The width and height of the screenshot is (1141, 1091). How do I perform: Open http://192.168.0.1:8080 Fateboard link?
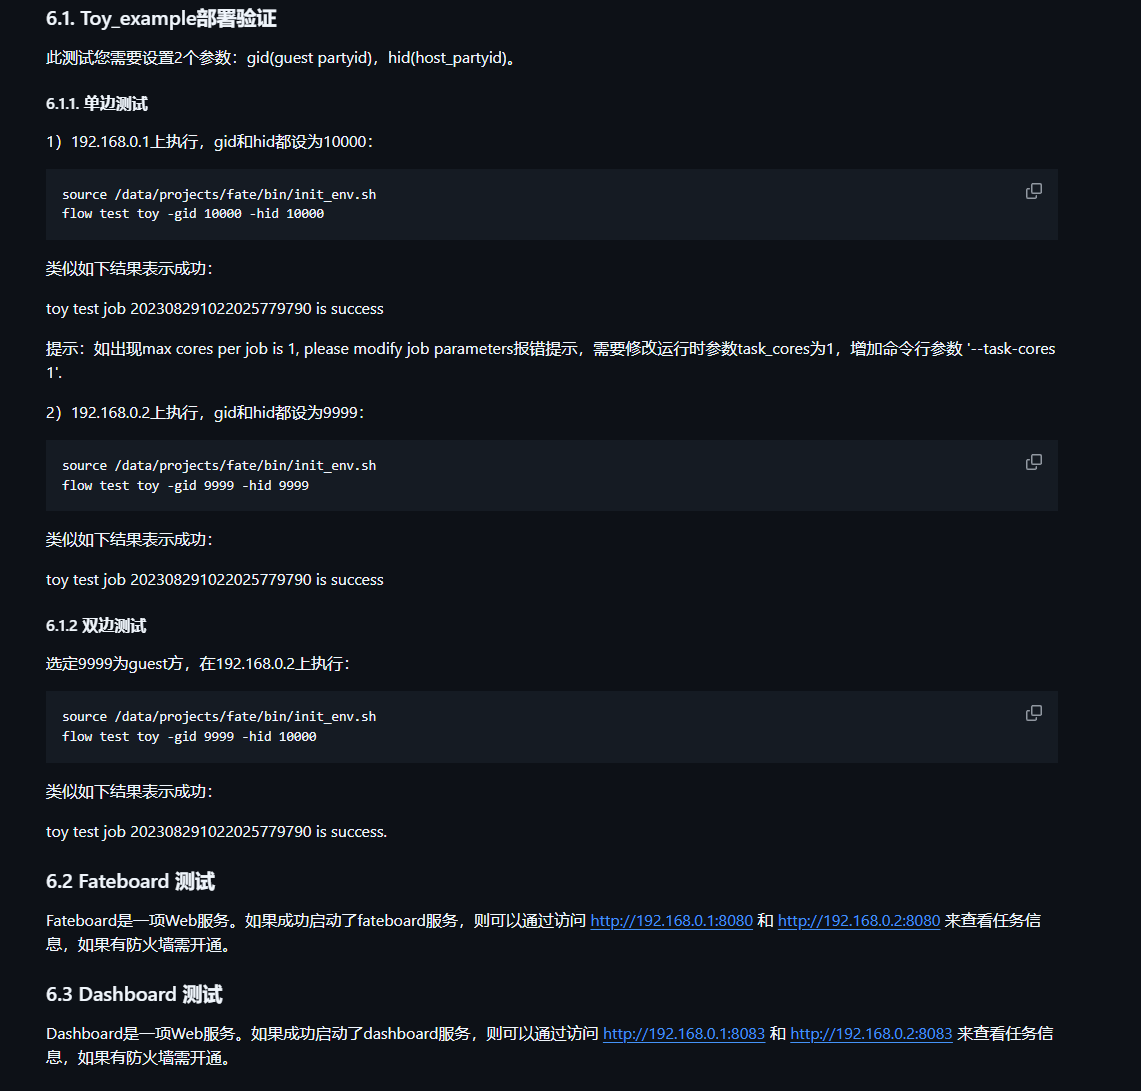click(671, 921)
